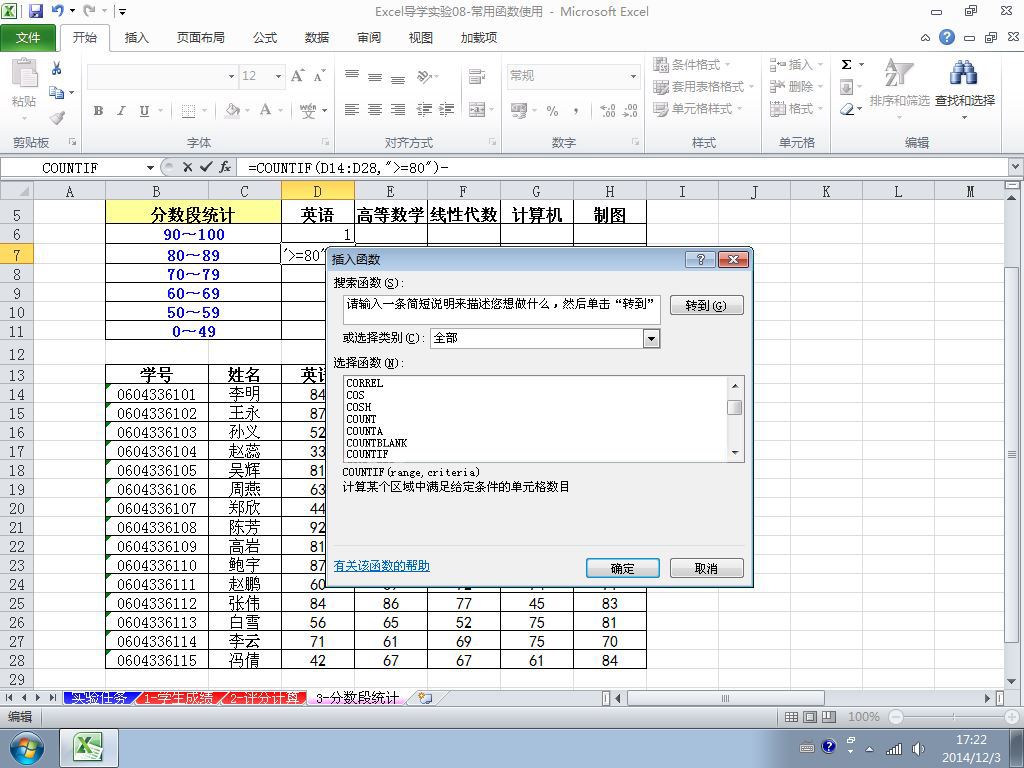Click the search function description input box
This screenshot has width=1024, height=768.
(502, 310)
